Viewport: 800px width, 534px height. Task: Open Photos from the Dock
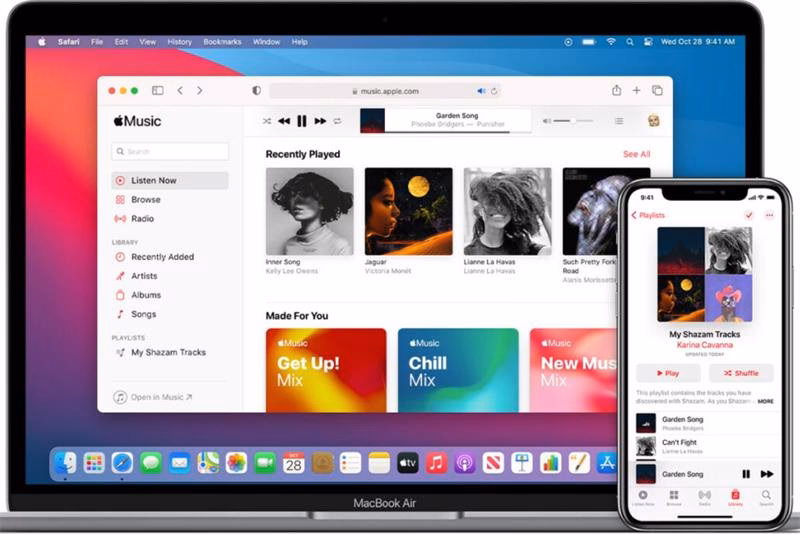tap(236, 463)
